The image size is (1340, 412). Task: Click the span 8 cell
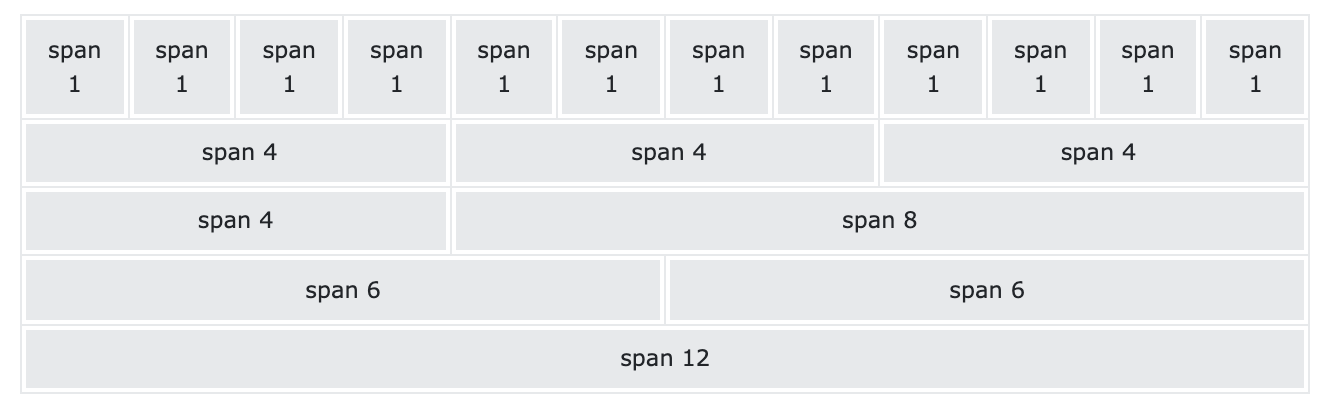(879, 221)
